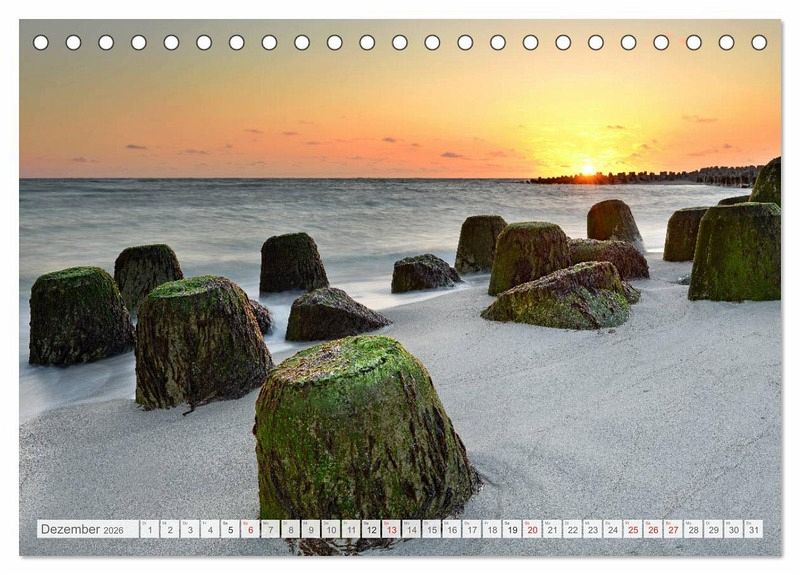Choose day 15 in the calendar strip
Viewport: 800px width, 575px height.
click(x=432, y=529)
